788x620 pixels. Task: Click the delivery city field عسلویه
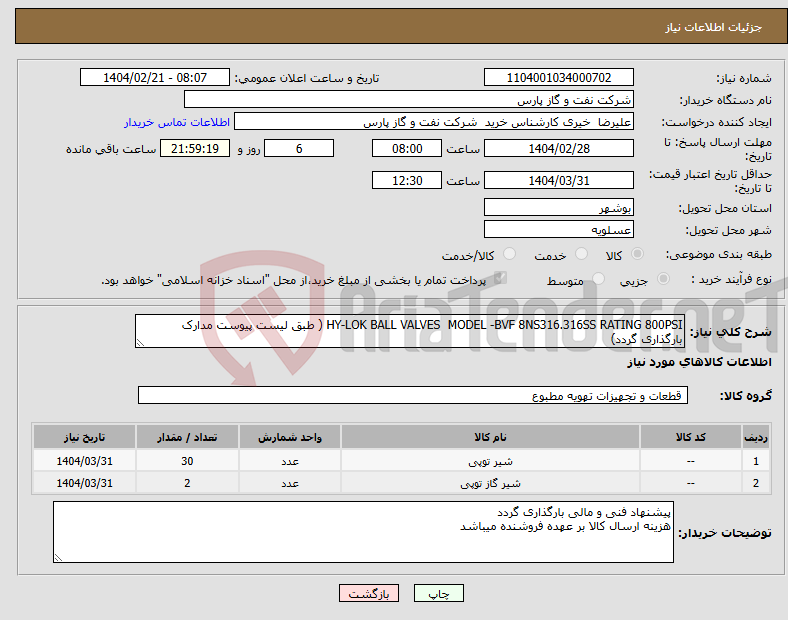coord(558,230)
